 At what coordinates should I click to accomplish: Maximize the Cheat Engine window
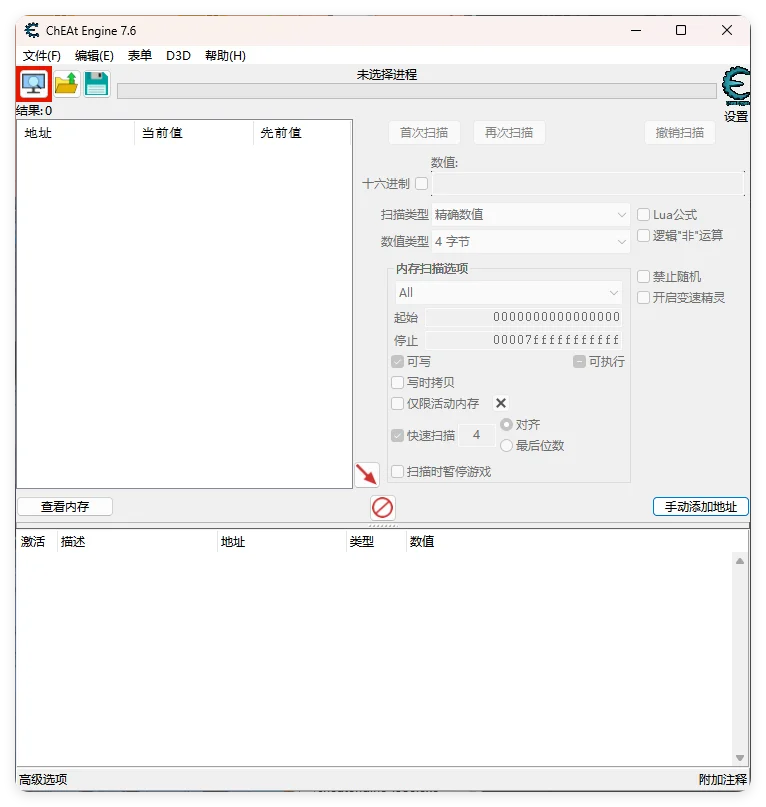tap(681, 30)
